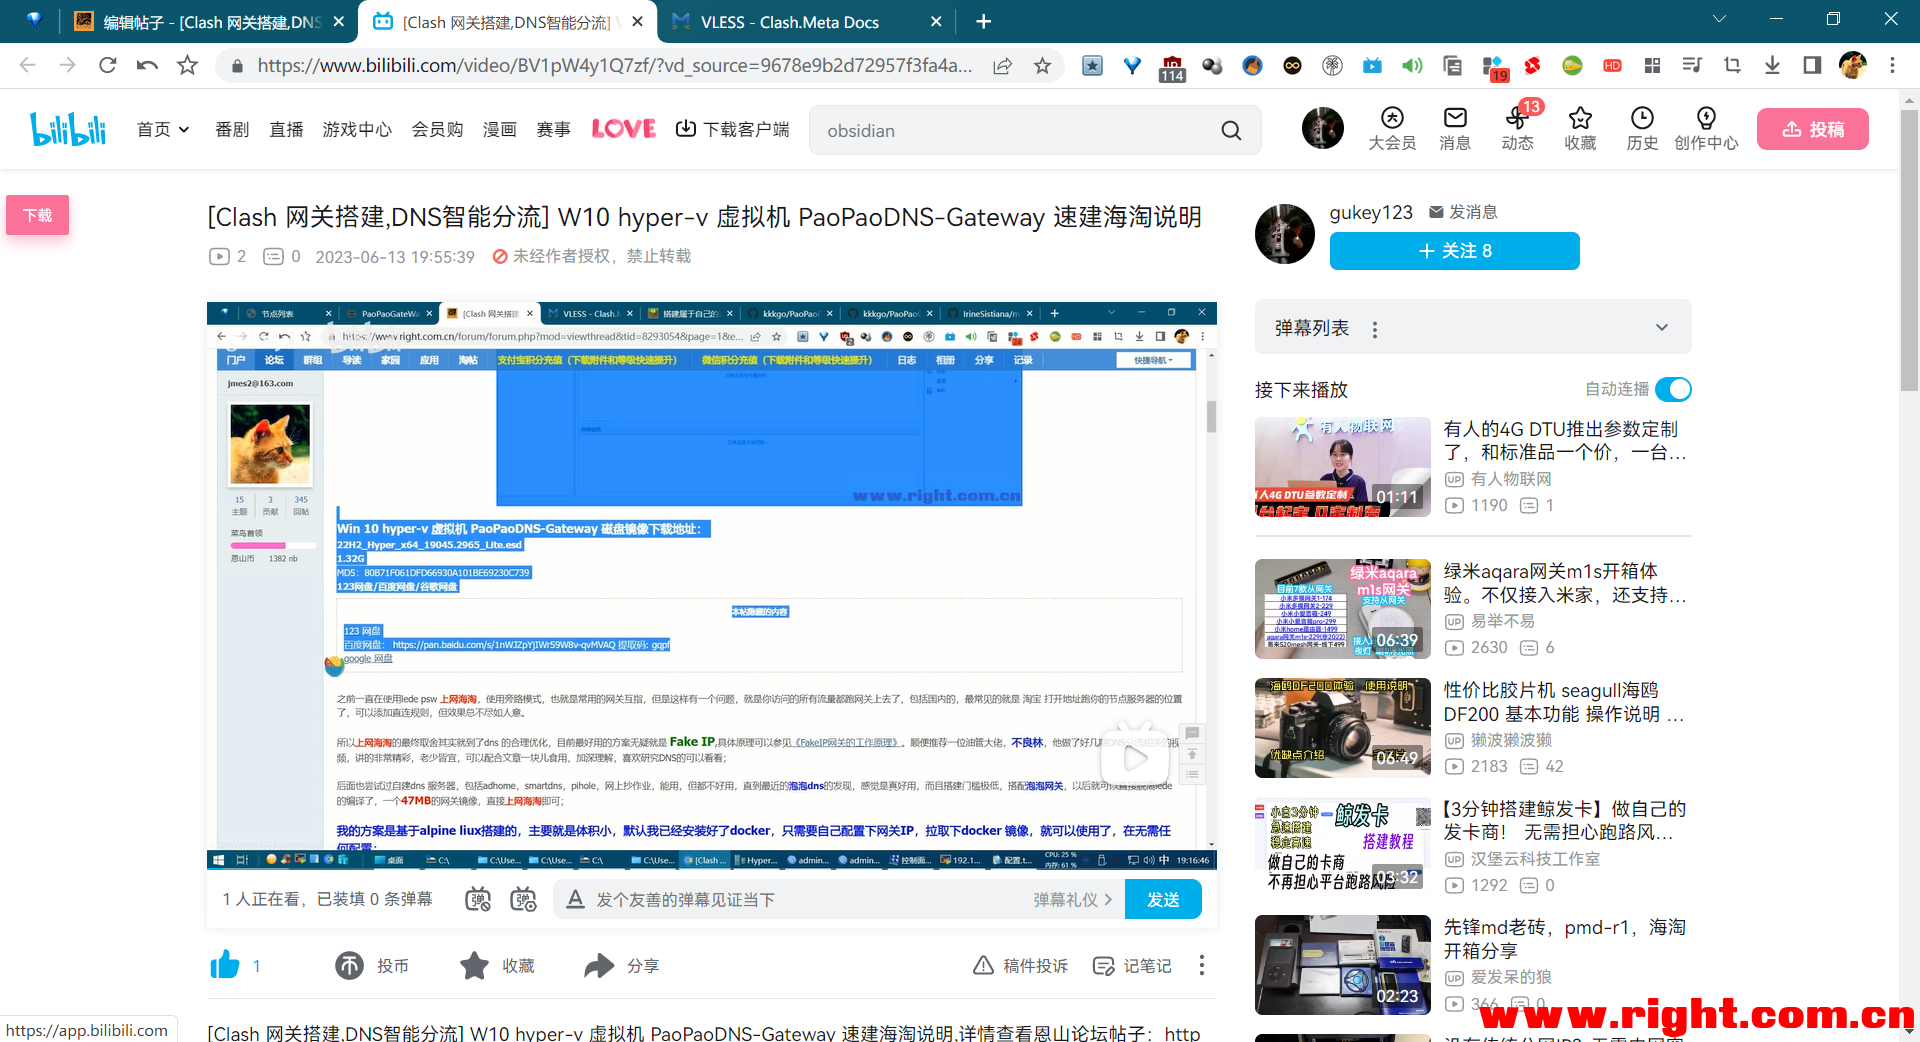This screenshot has height=1042, width=1920.
Task: Click the pink 下载 button
Action: coord(38,215)
